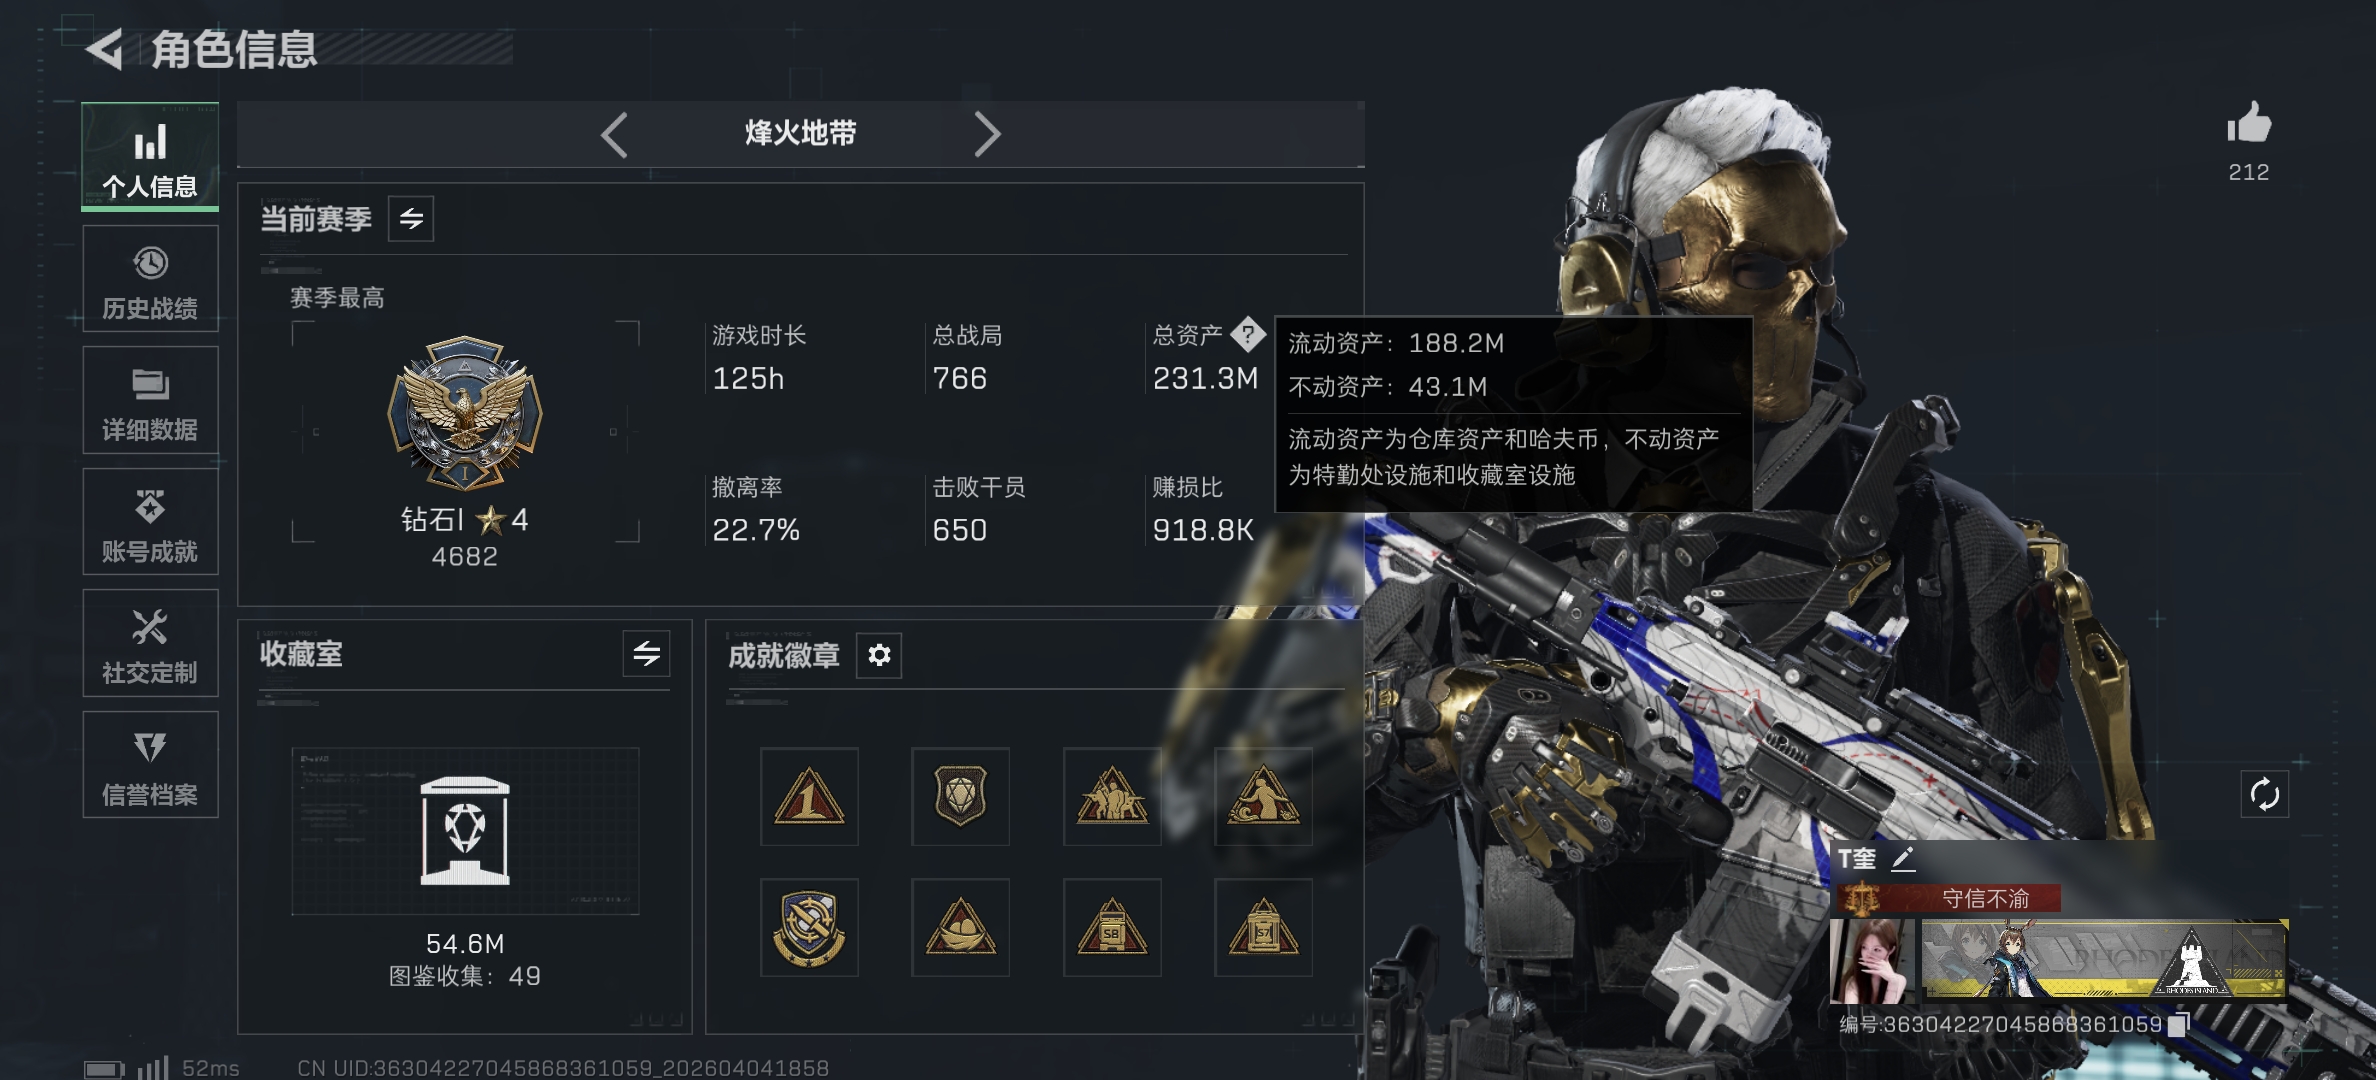The width and height of the screenshot is (2376, 1080).
Task: Open the 历史战绩 tab
Action: click(150, 279)
